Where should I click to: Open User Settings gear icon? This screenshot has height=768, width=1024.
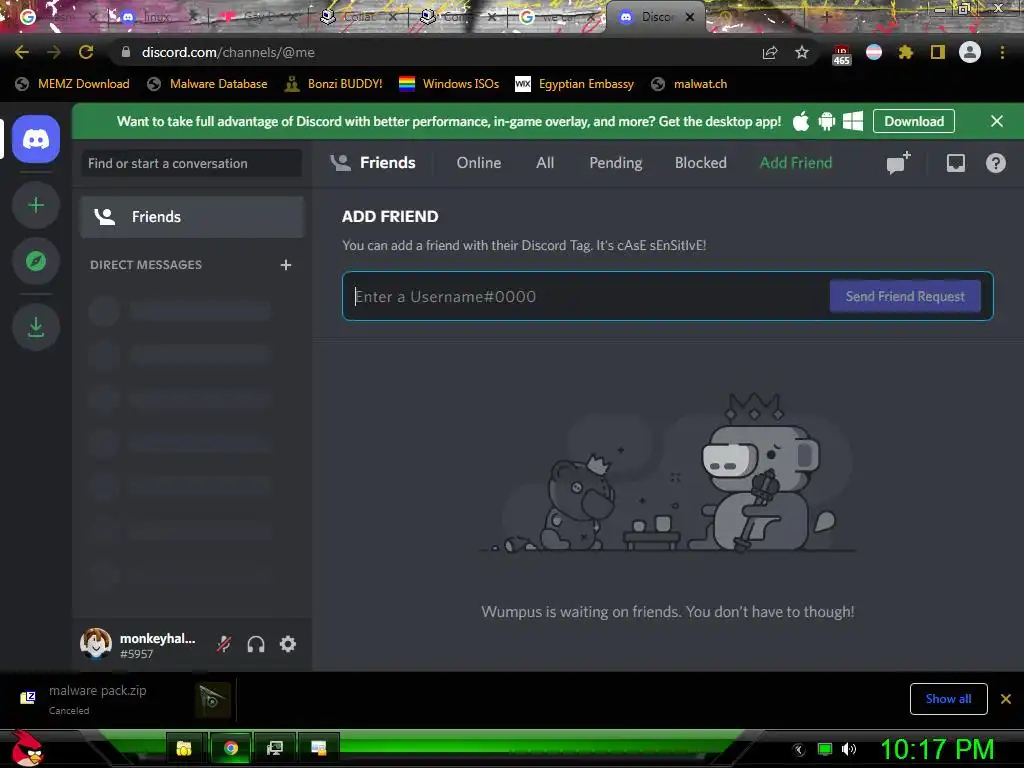click(x=288, y=644)
